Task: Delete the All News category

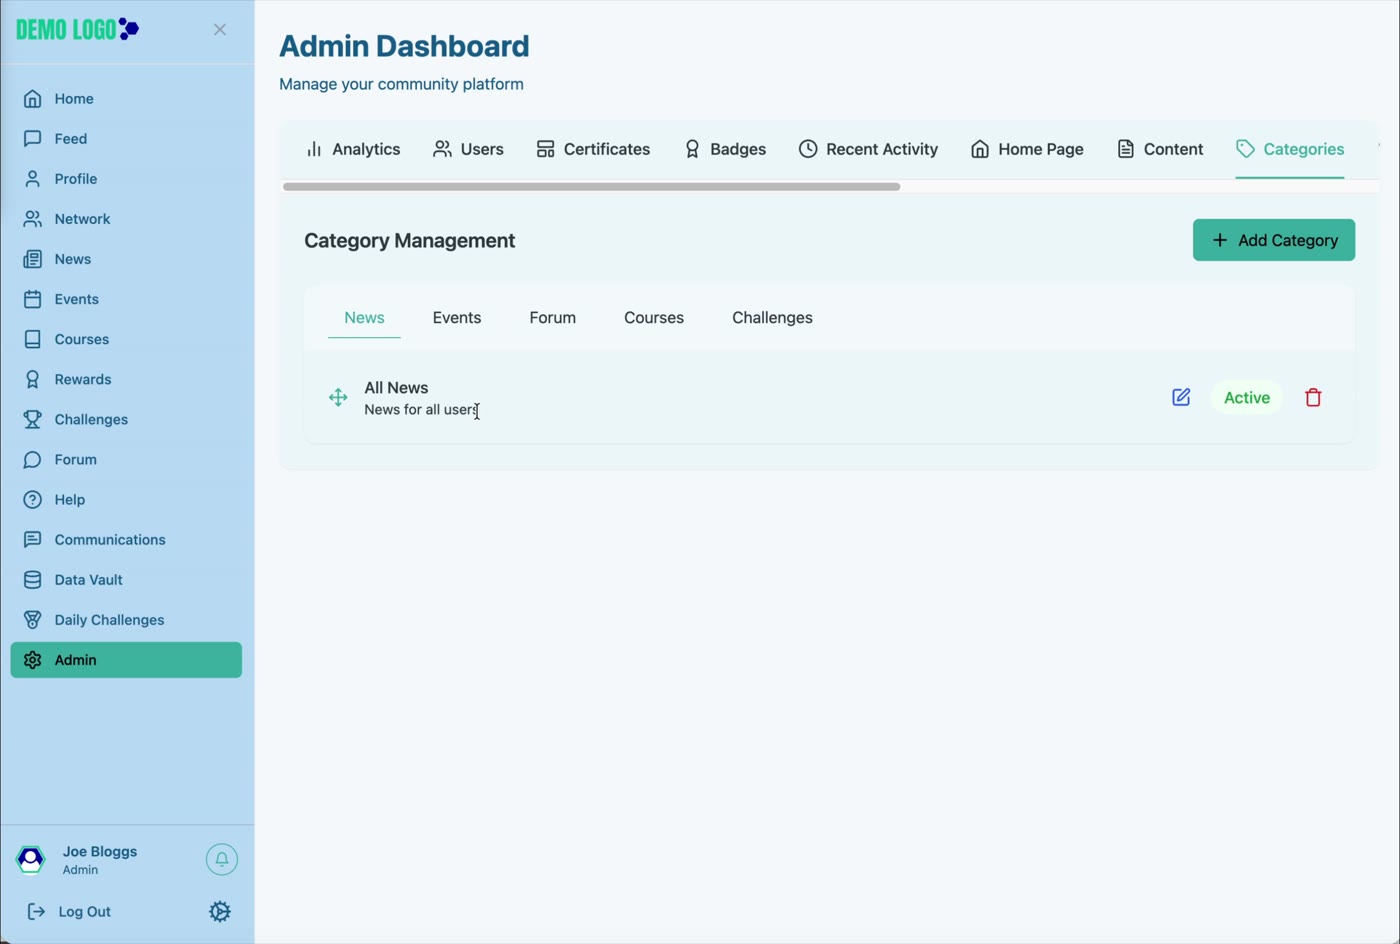Action: pyautogui.click(x=1313, y=397)
